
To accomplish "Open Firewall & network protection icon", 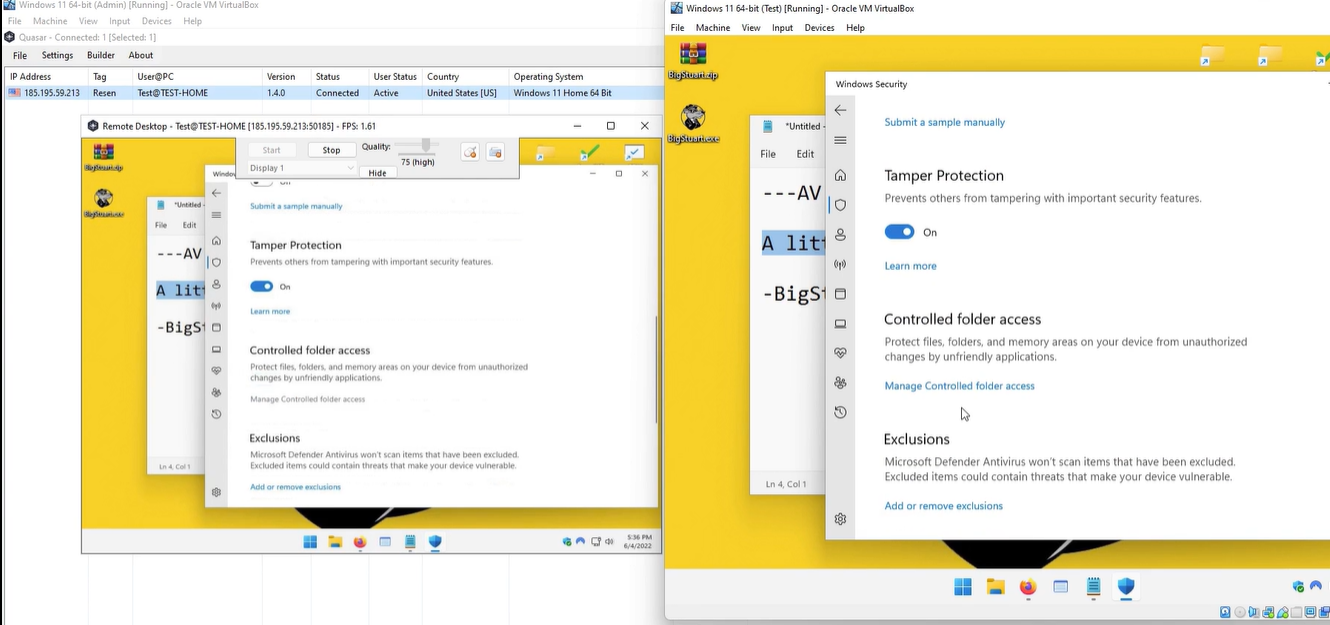I will tap(840, 264).
